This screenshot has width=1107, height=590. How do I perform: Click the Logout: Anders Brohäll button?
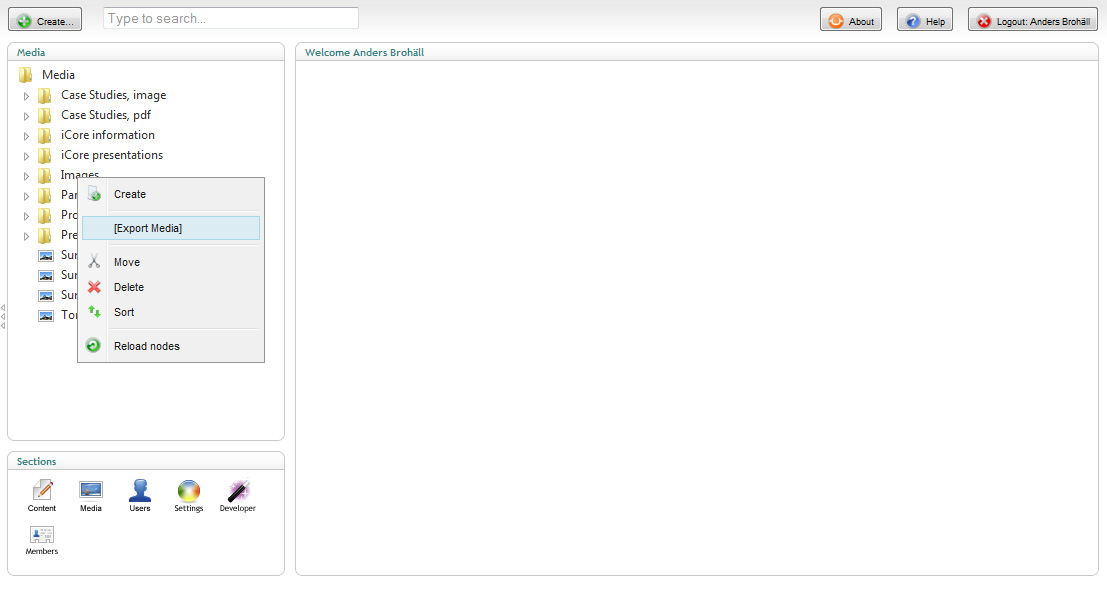1032,21
